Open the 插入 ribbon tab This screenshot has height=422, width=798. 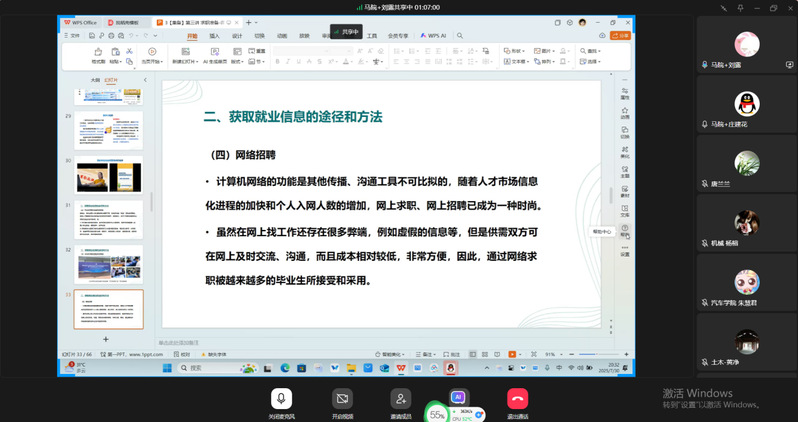click(x=214, y=36)
